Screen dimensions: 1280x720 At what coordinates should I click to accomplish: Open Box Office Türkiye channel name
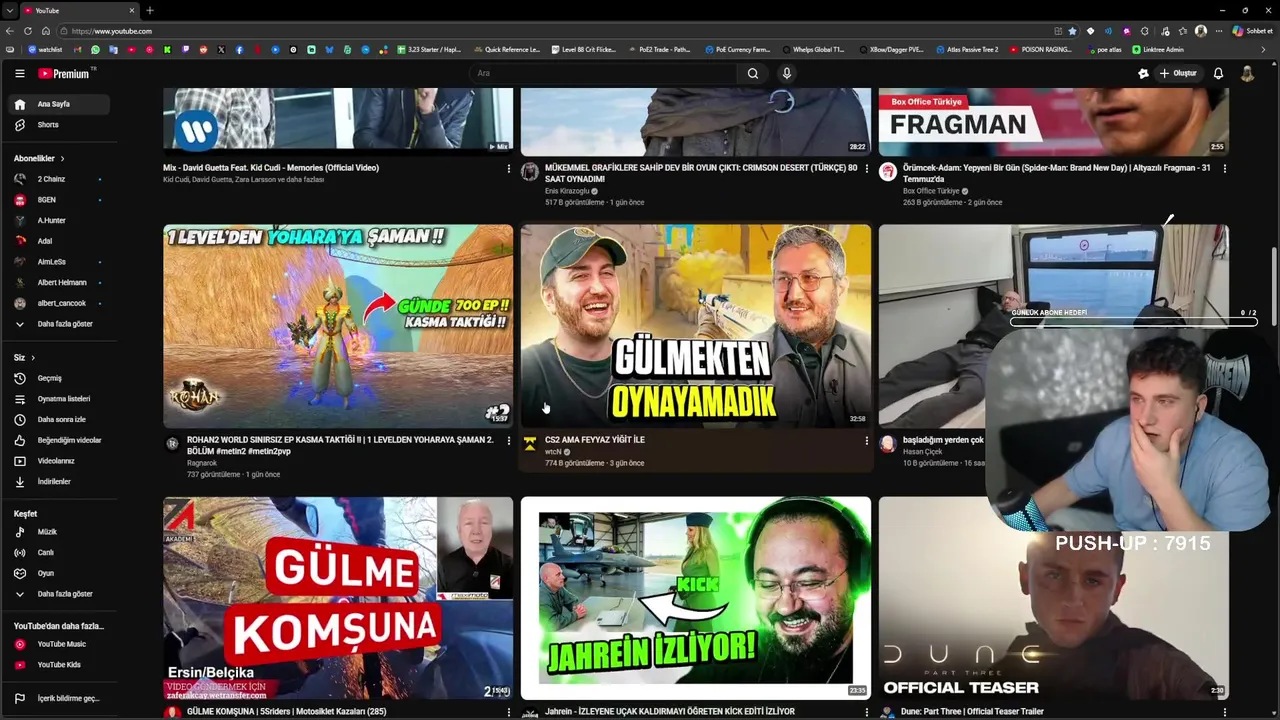click(931, 191)
